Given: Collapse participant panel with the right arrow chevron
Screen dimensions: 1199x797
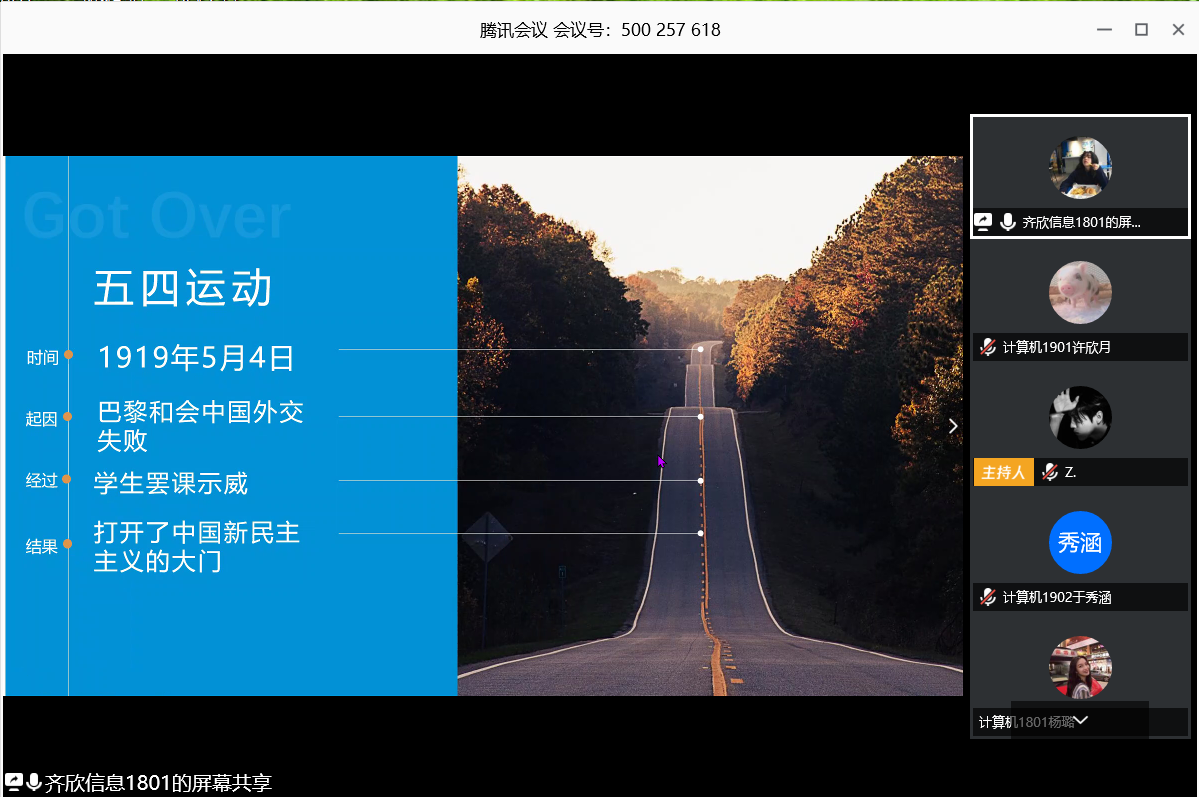Looking at the screenshot, I should coord(953,426).
